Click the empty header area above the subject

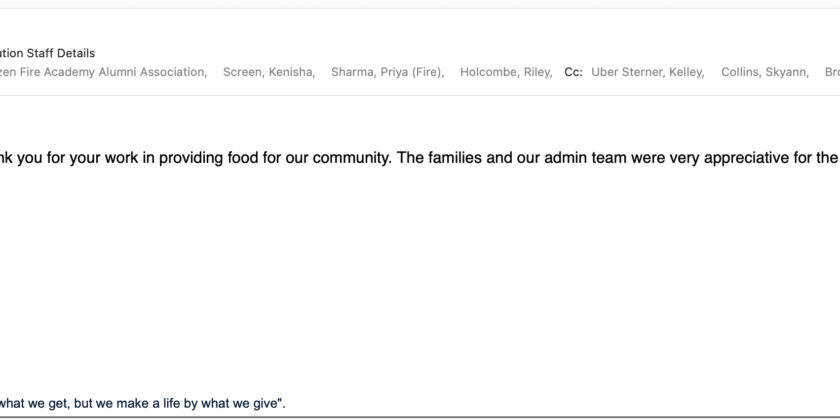point(400,26)
